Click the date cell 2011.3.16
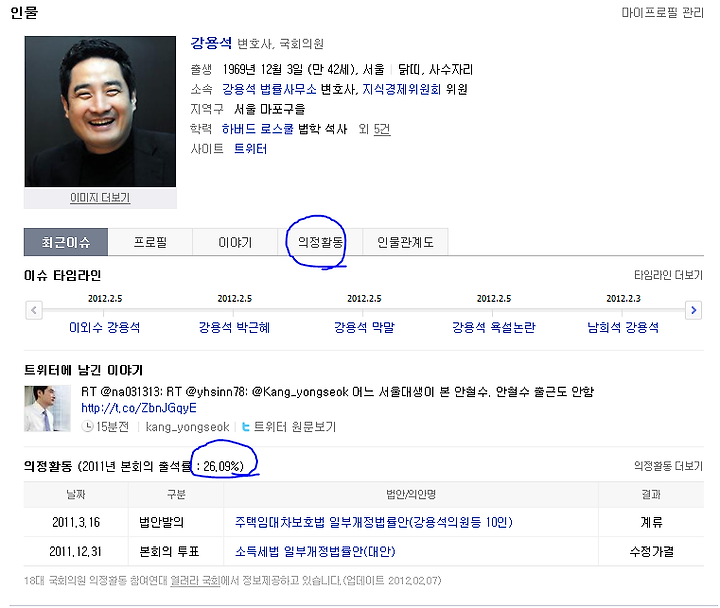The height and width of the screenshot is (608, 720). click(x=76, y=522)
